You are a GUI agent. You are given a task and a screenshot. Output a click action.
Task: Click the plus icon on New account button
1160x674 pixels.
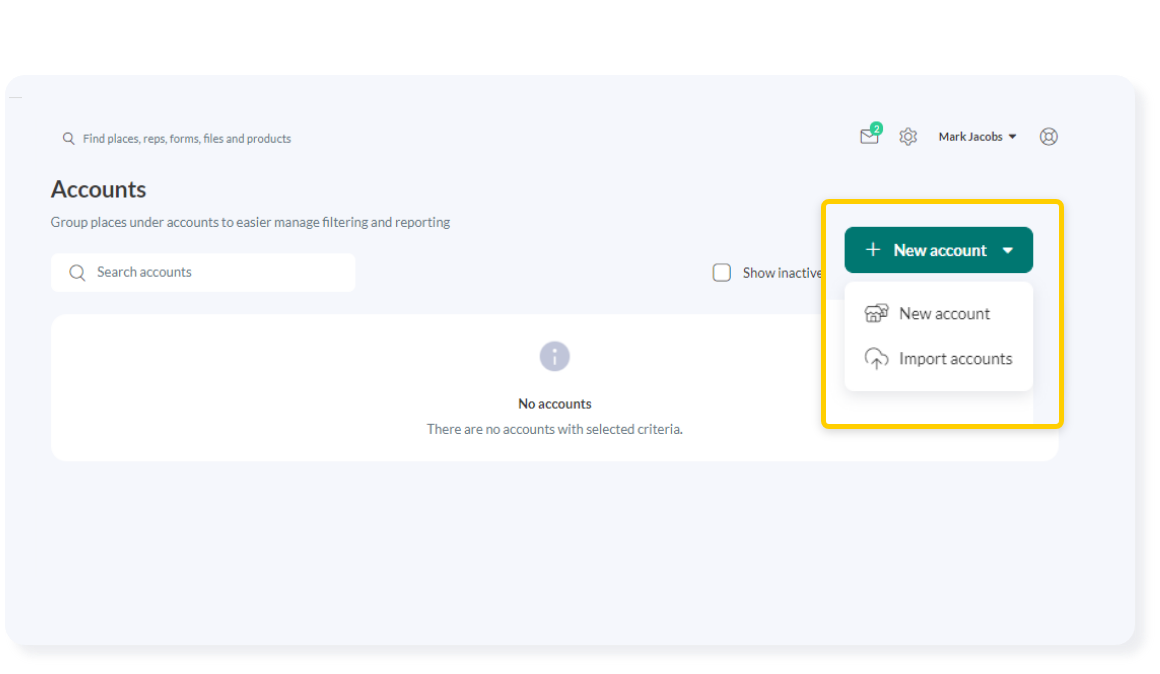873,249
